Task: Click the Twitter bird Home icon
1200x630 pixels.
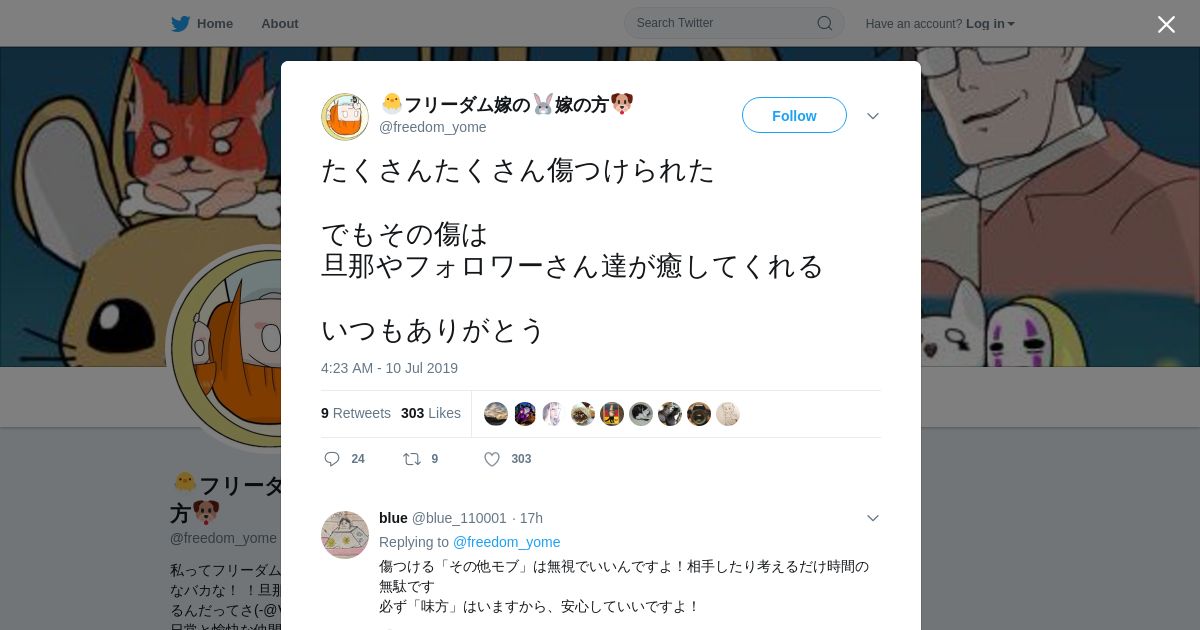Action: 180,23
